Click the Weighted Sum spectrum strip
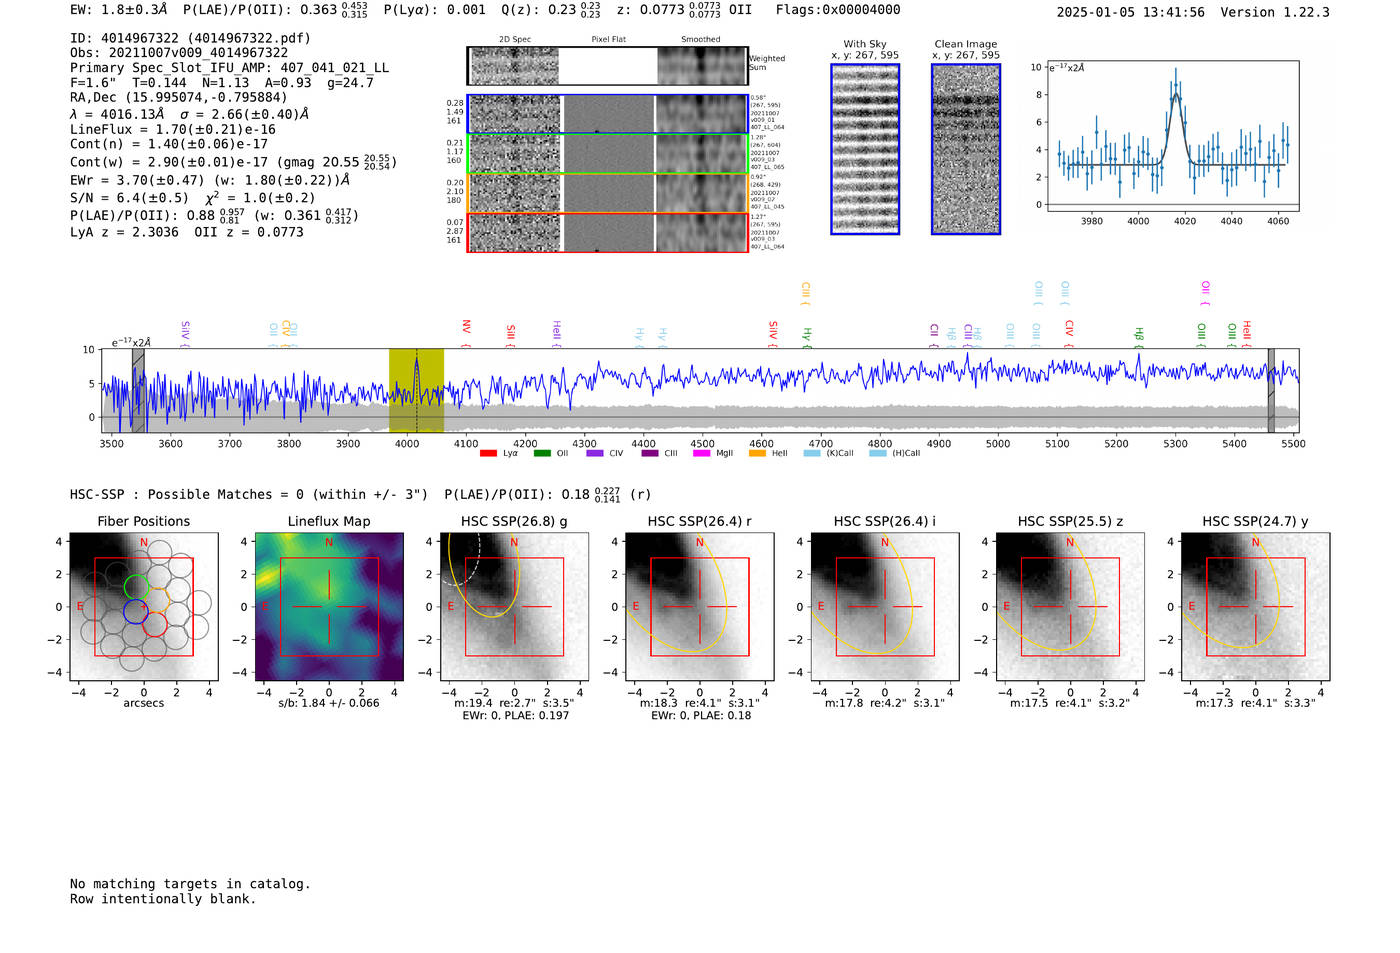 [607, 65]
